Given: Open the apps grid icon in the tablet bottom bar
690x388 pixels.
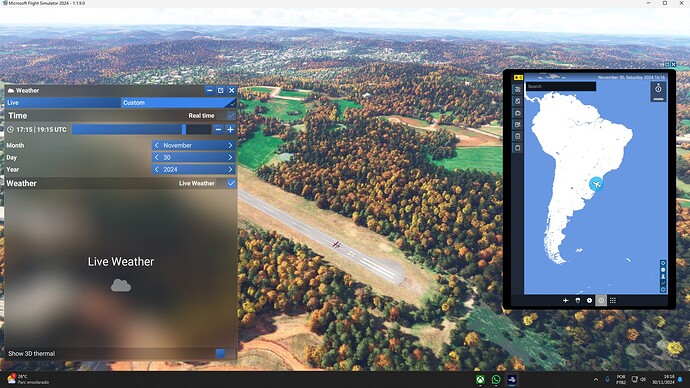Looking at the screenshot, I should 613,300.
